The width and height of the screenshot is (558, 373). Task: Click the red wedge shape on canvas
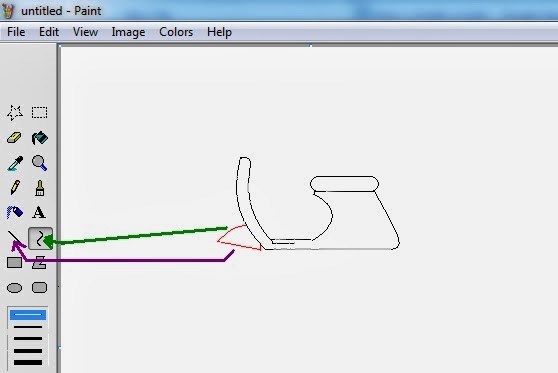[x=239, y=239]
